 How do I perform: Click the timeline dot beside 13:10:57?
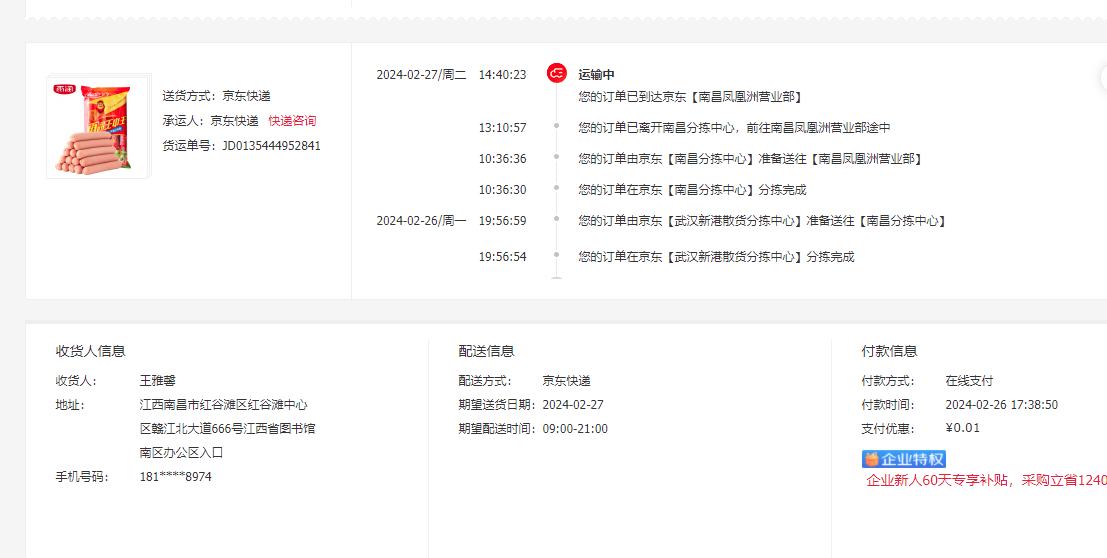556,126
